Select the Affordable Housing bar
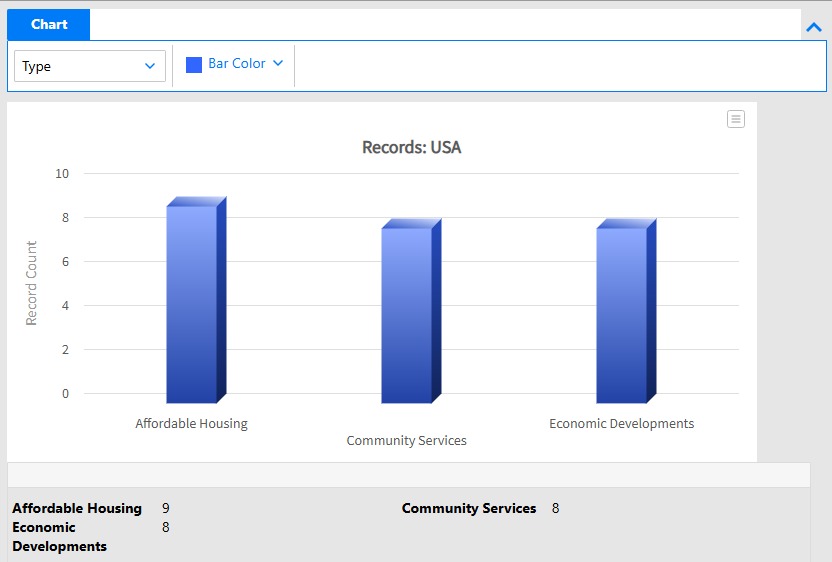 196,300
